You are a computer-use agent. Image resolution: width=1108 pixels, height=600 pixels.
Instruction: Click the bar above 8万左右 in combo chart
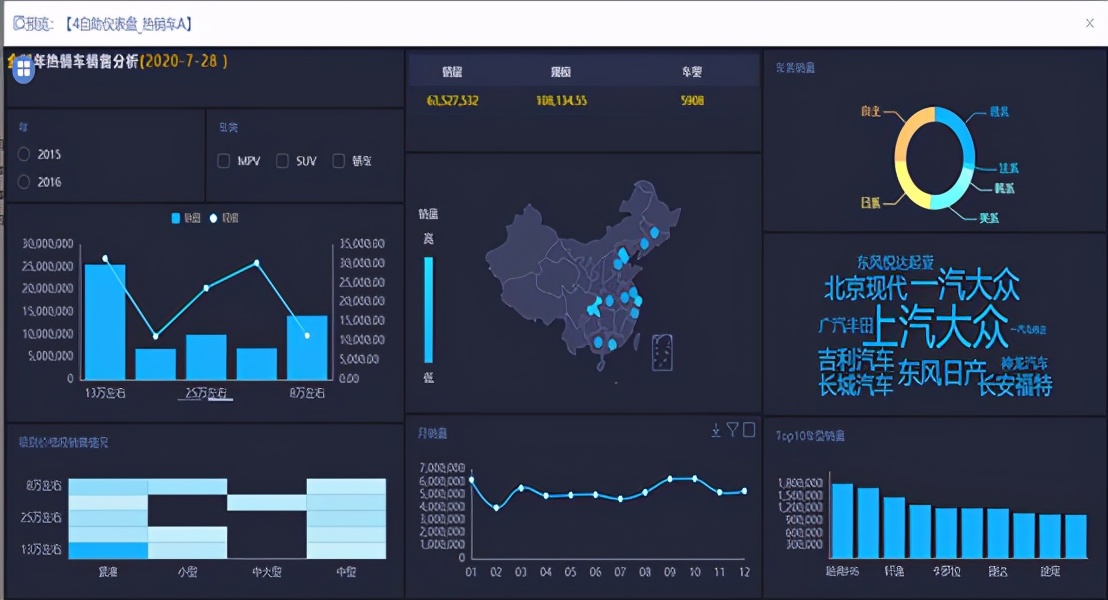[x=307, y=348]
